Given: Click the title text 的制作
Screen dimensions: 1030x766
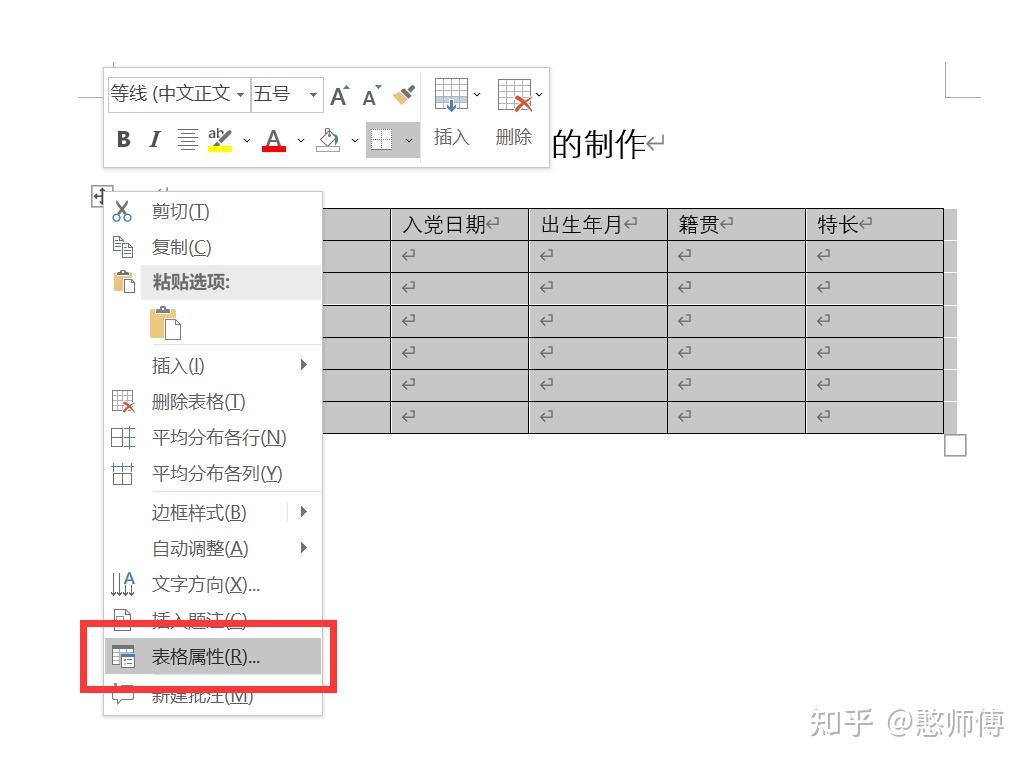Looking at the screenshot, I should (599, 144).
